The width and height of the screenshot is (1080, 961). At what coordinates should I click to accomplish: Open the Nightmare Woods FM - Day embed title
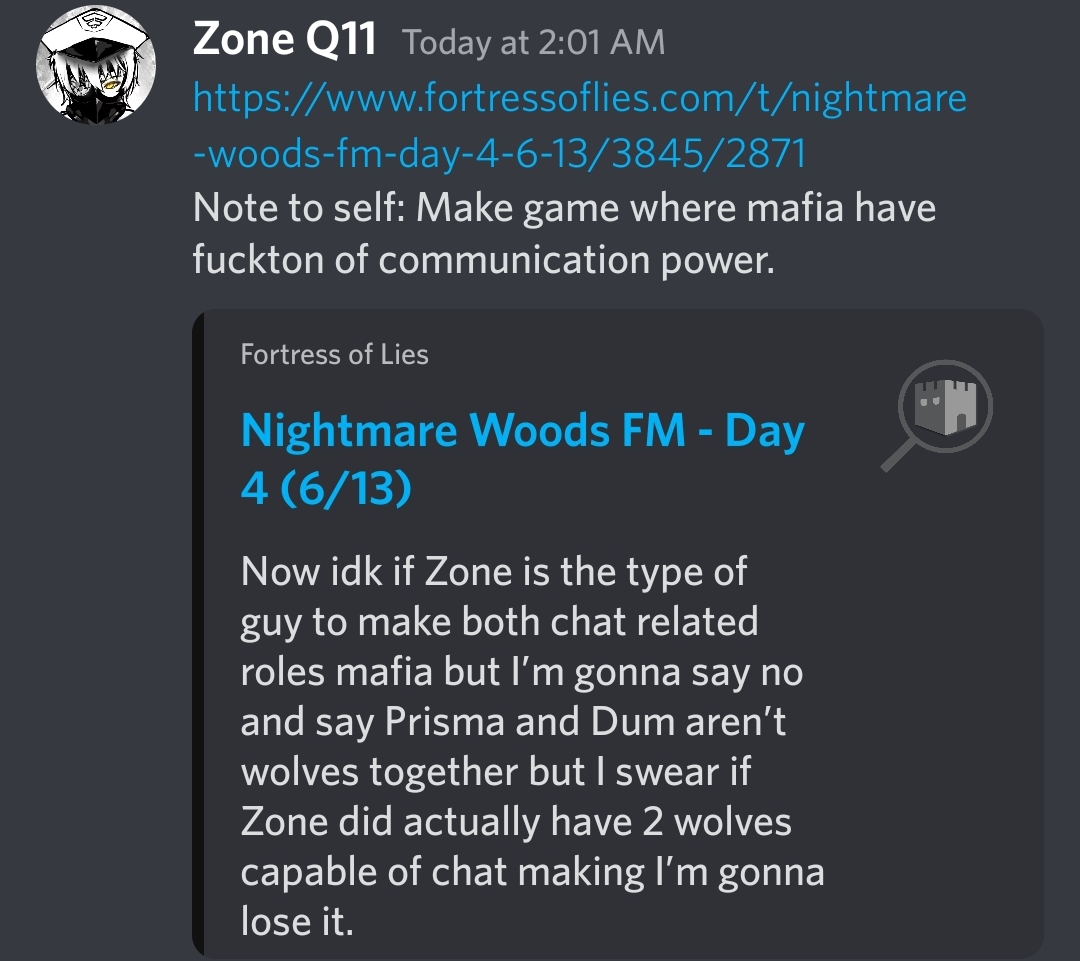[523, 431]
